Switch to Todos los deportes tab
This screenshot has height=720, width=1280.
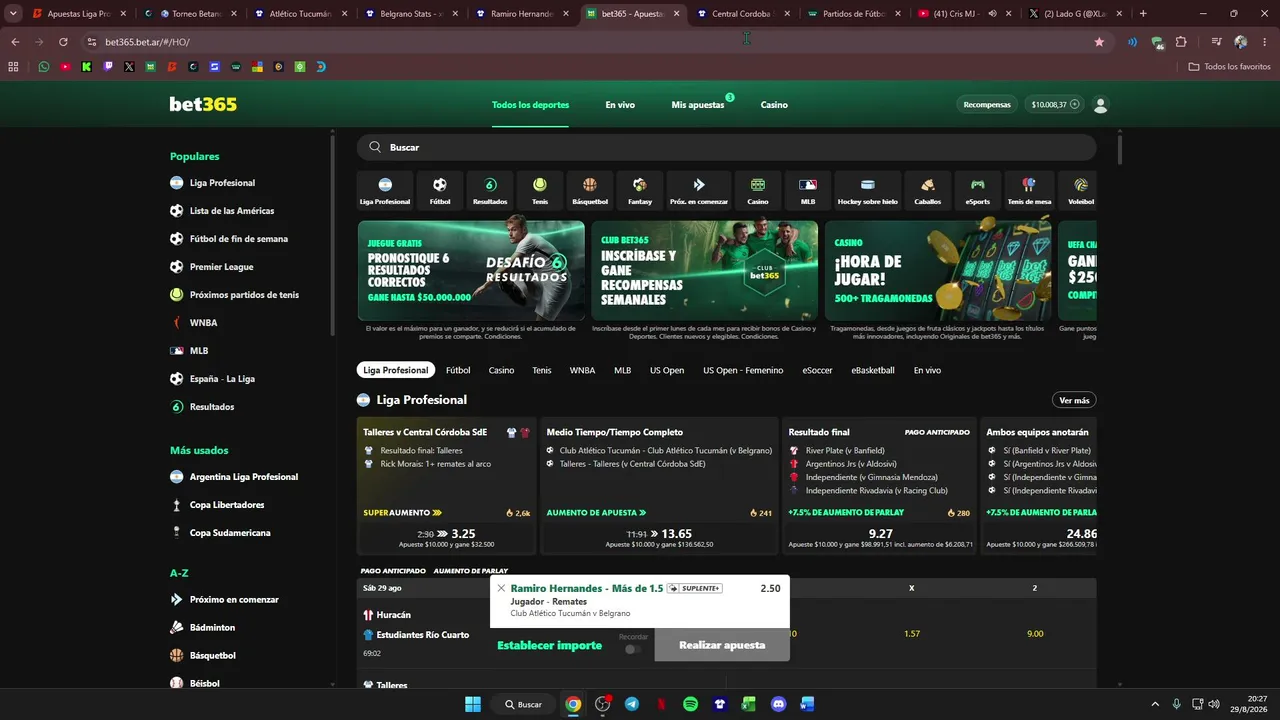click(x=530, y=105)
